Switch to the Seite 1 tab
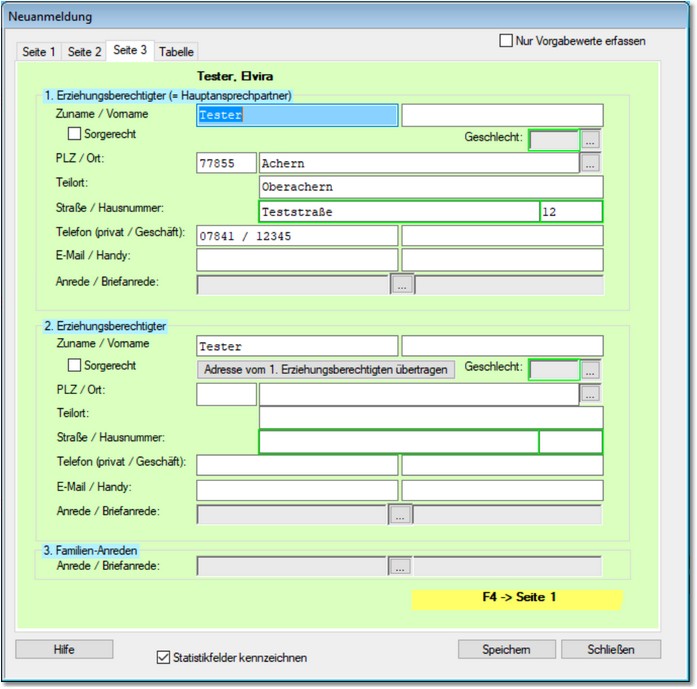Viewport: 697px width, 689px height. [x=39, y=51]
